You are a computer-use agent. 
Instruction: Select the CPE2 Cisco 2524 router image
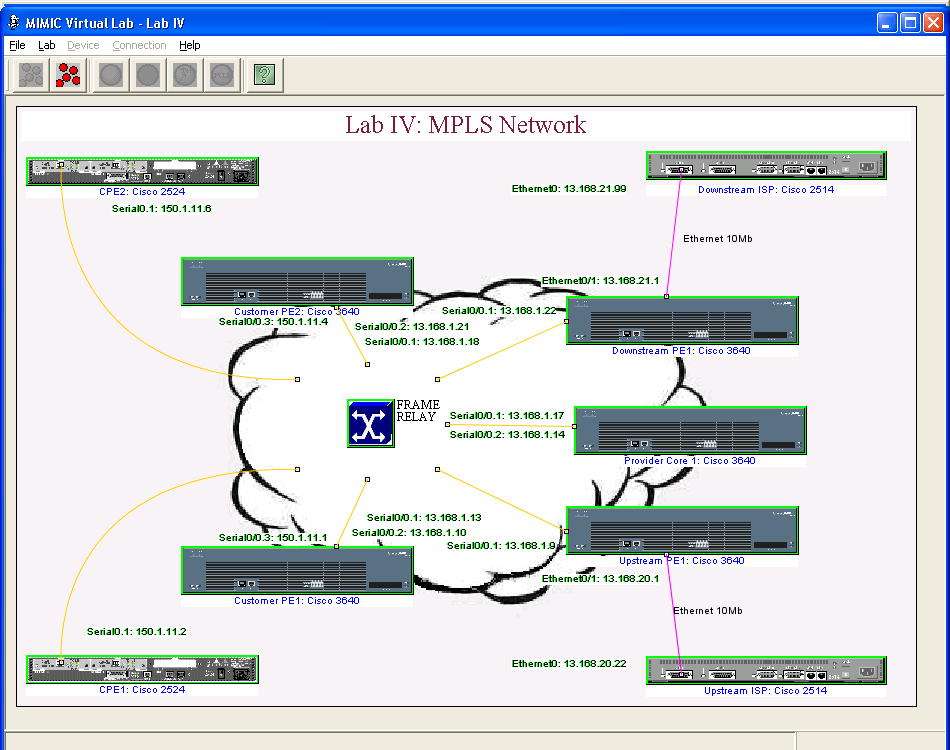142,170
